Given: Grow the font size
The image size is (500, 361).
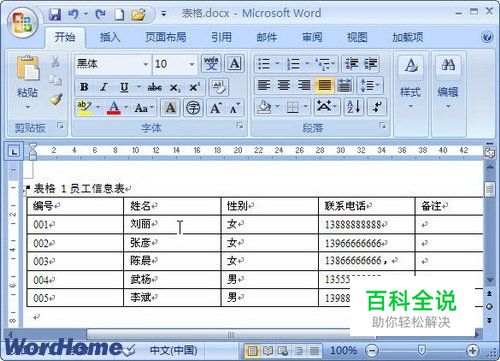Looking at the screenshot, I should [216, 108].
